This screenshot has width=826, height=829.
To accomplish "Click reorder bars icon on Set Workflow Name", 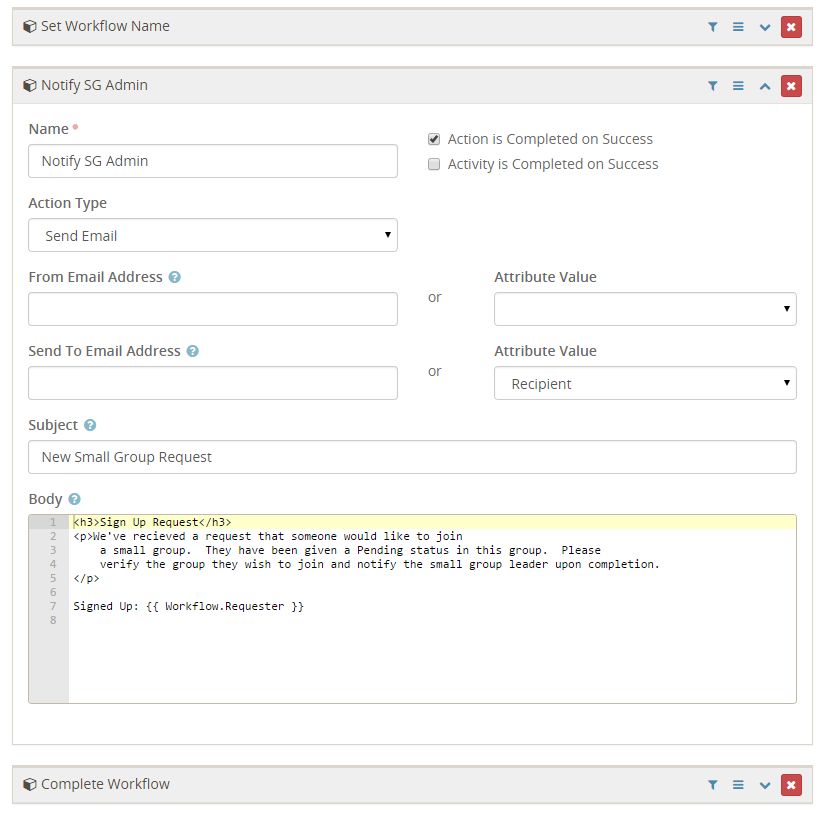I will coord(738,27).
